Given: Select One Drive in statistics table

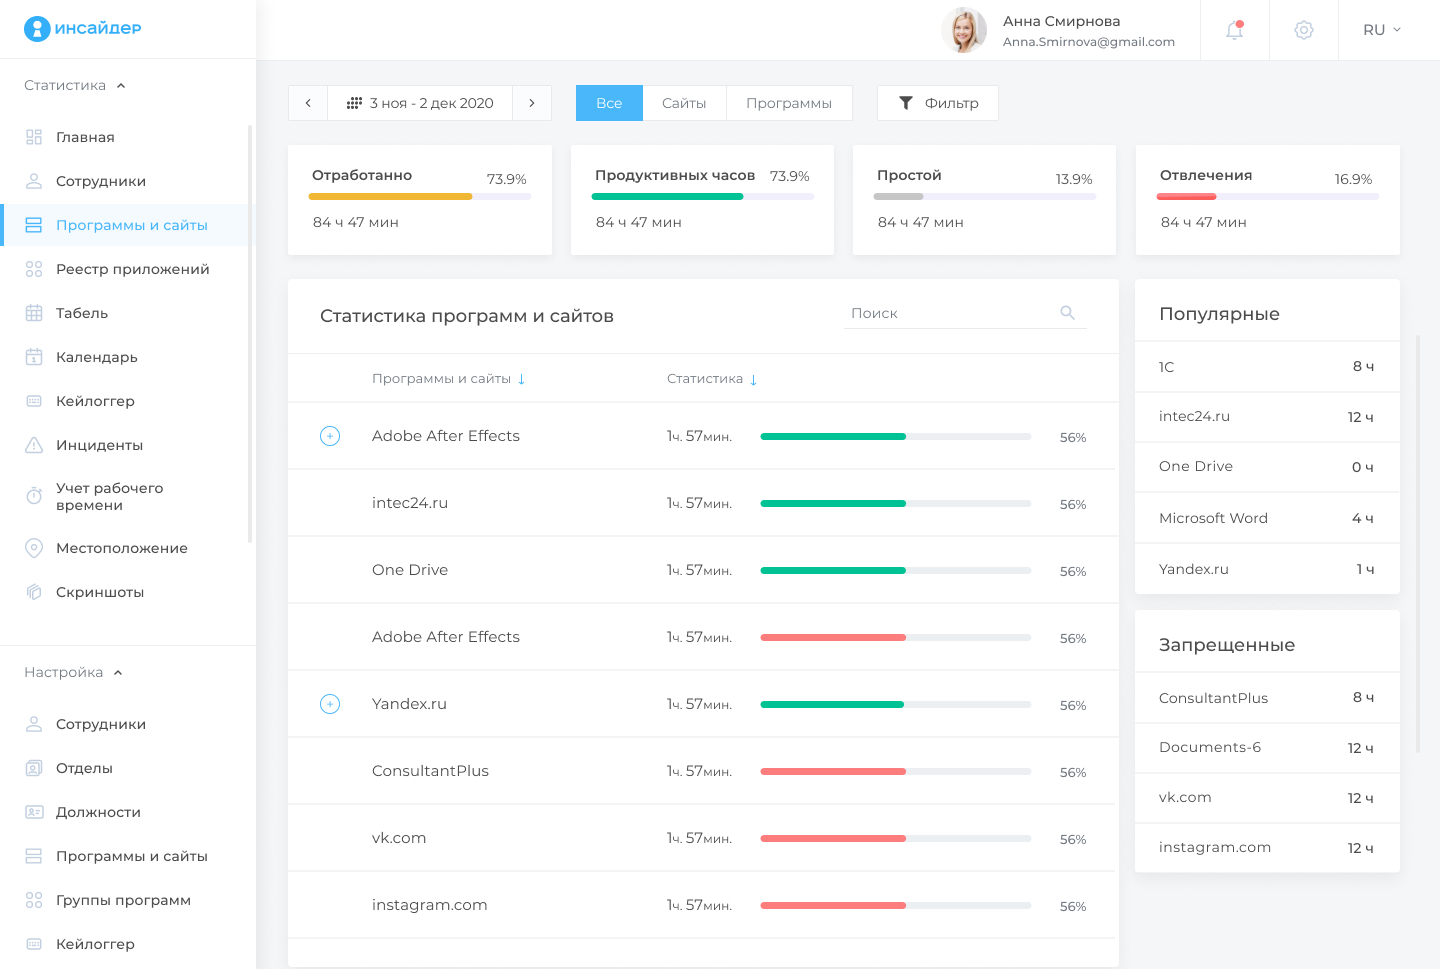Looking at the screenshot, I should tap(410, 570).
